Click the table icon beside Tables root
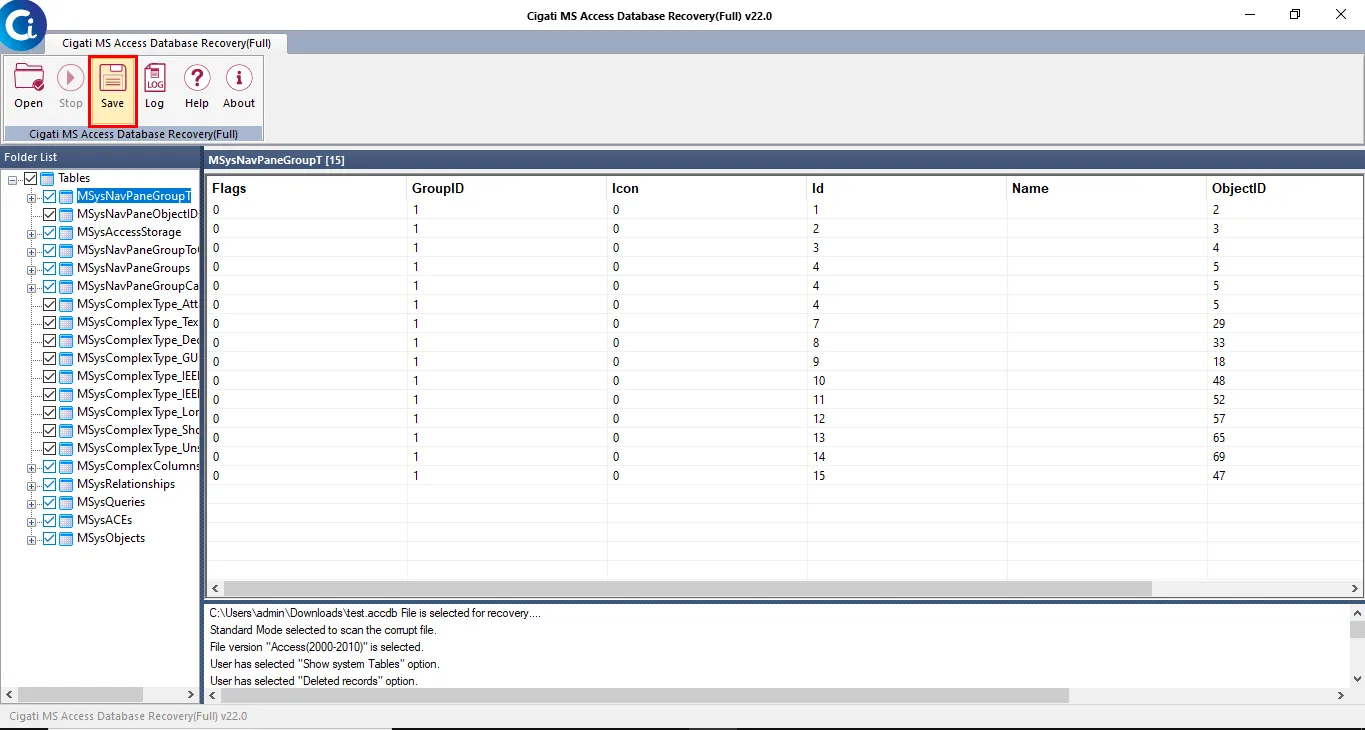Screen dimensions: 1365x730 48,178
